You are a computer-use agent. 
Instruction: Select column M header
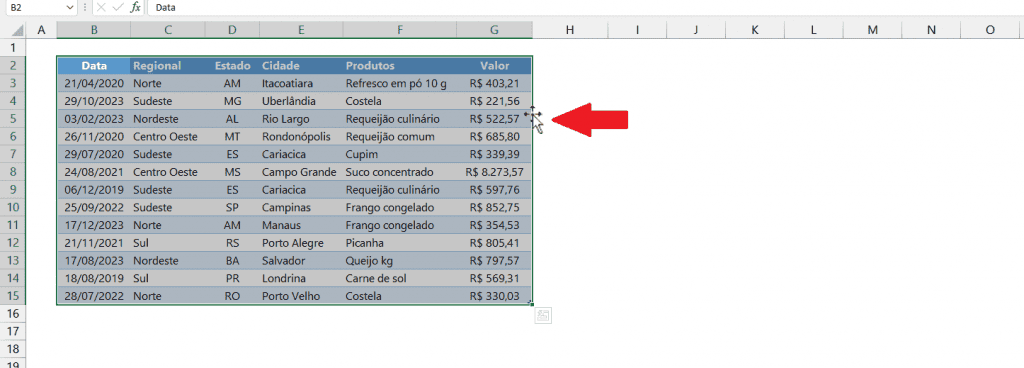pyautogui.click(x=872, y=29)
